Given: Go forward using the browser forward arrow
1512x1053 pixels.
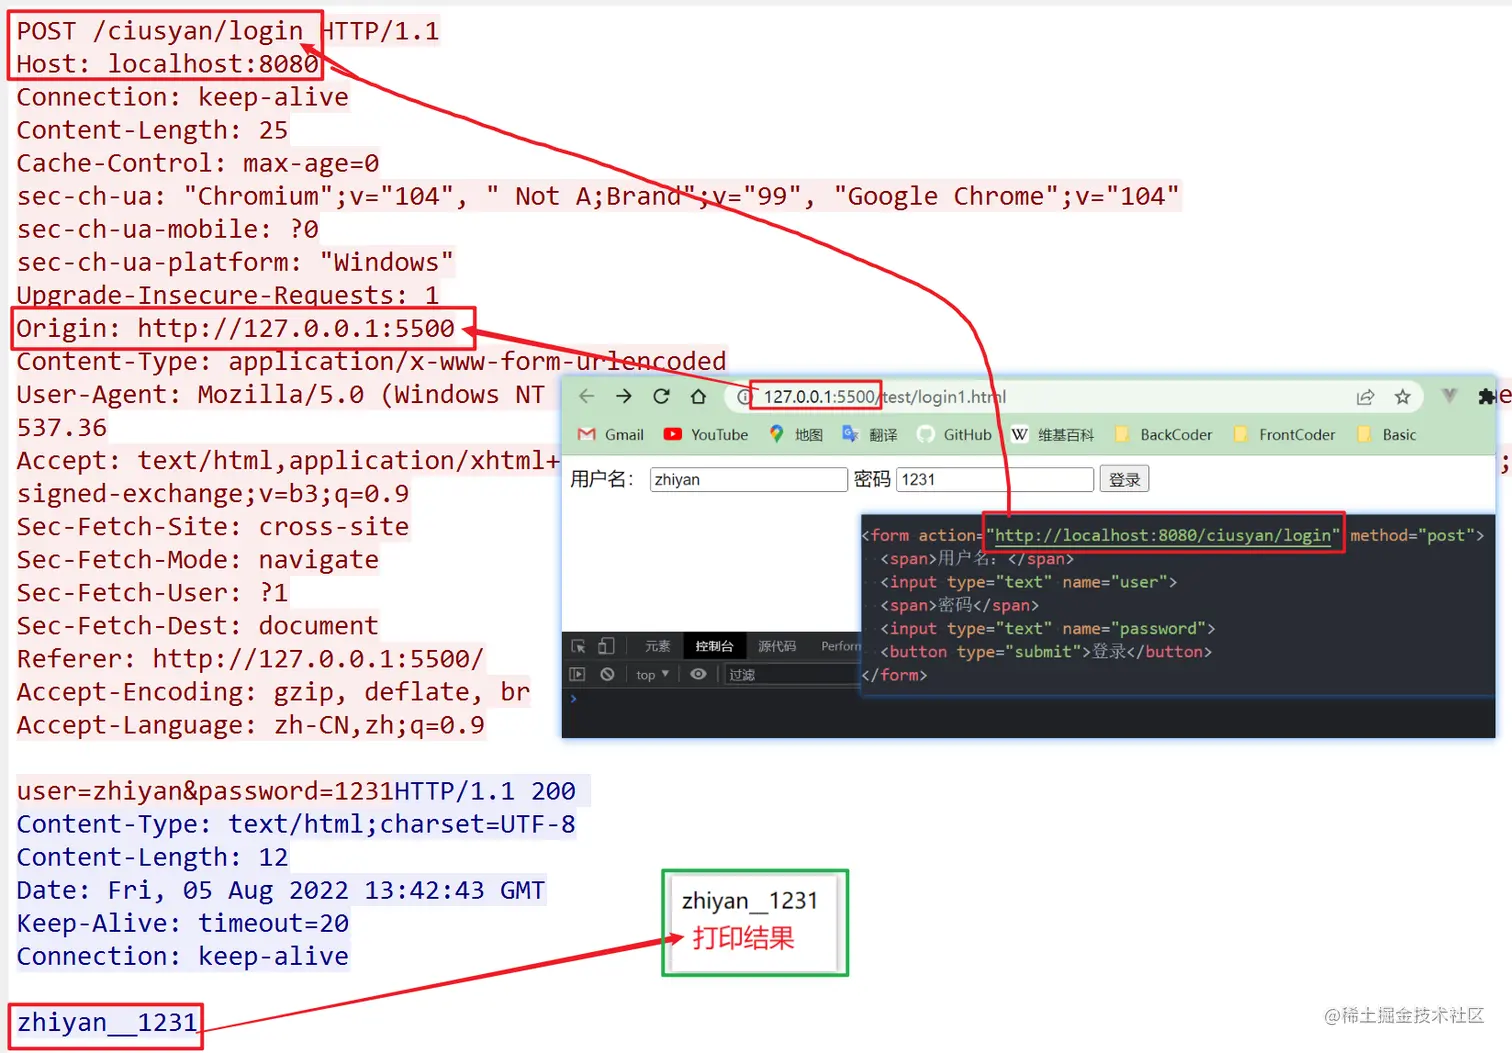Looking at the screenshot, I should pos(624,396).
